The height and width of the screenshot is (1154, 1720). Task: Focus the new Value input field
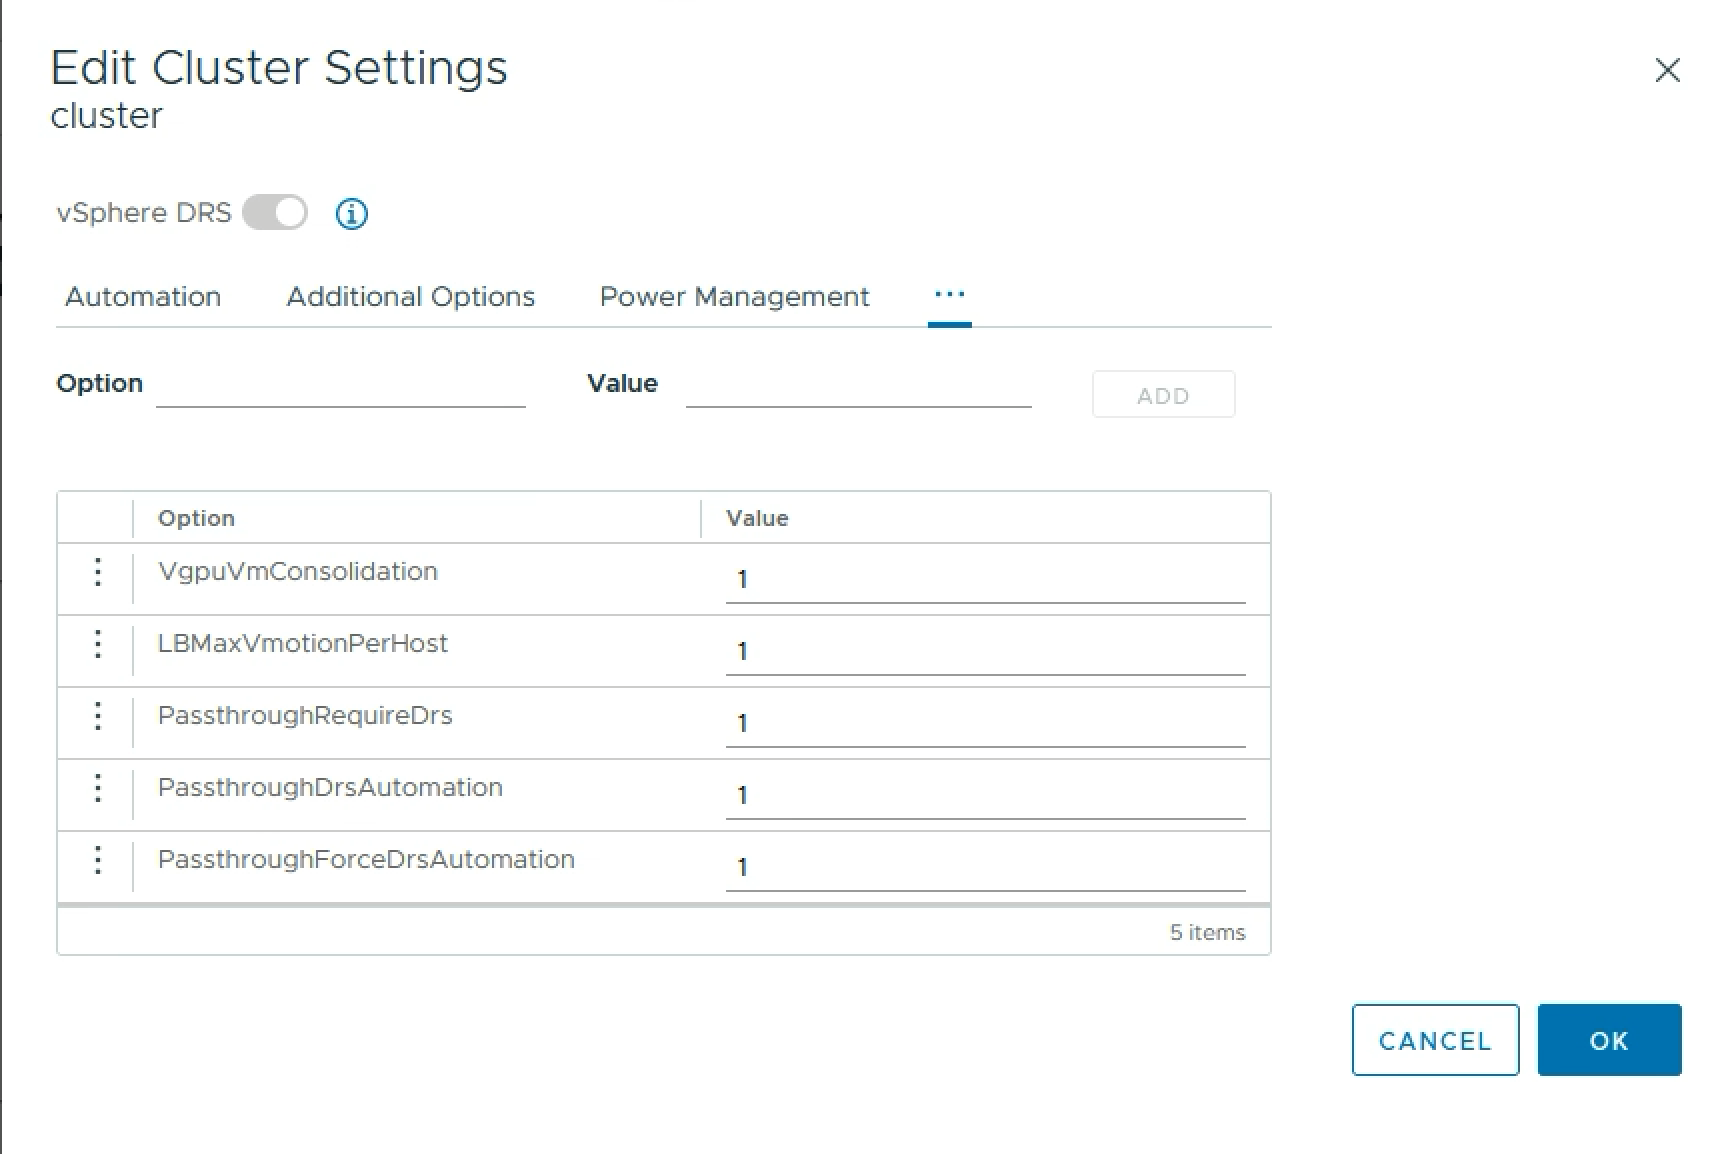pos(859,387)
